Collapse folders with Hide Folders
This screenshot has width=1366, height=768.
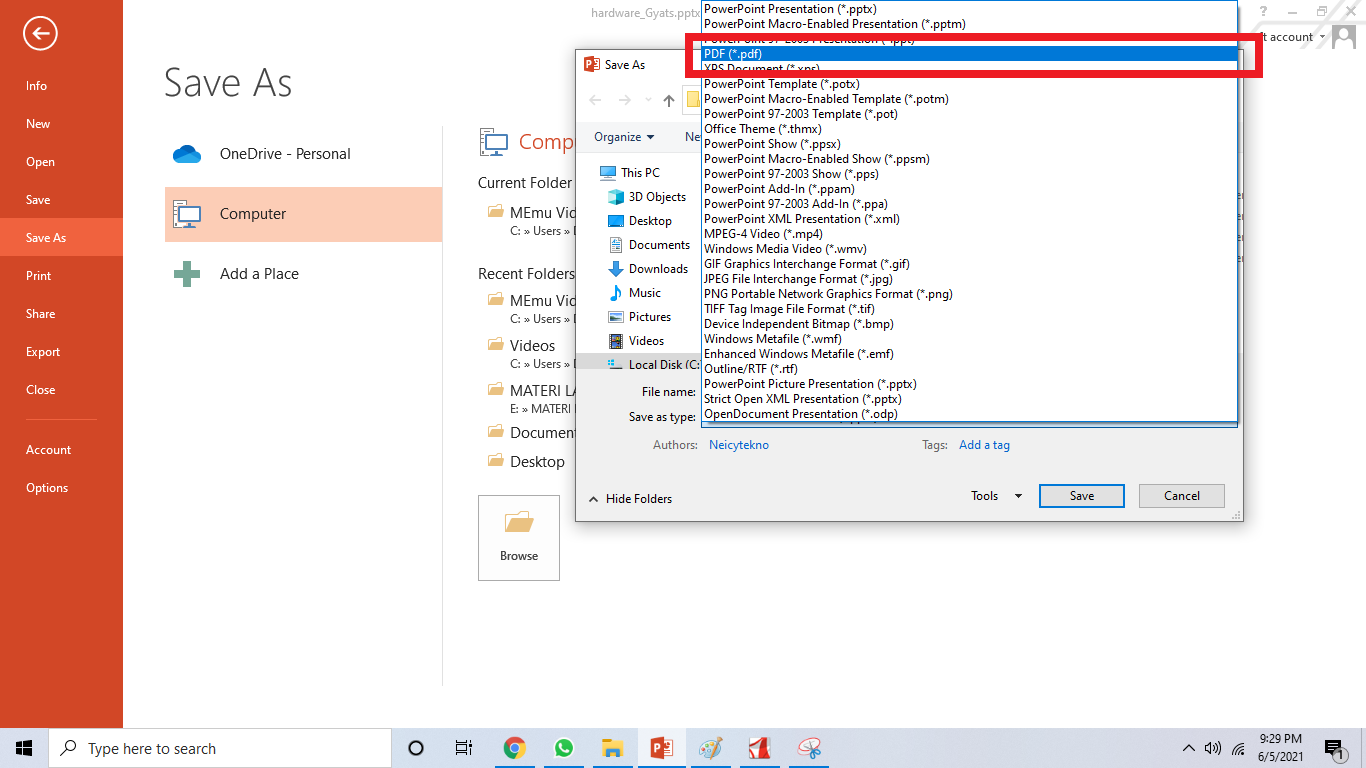click(630, 499)
